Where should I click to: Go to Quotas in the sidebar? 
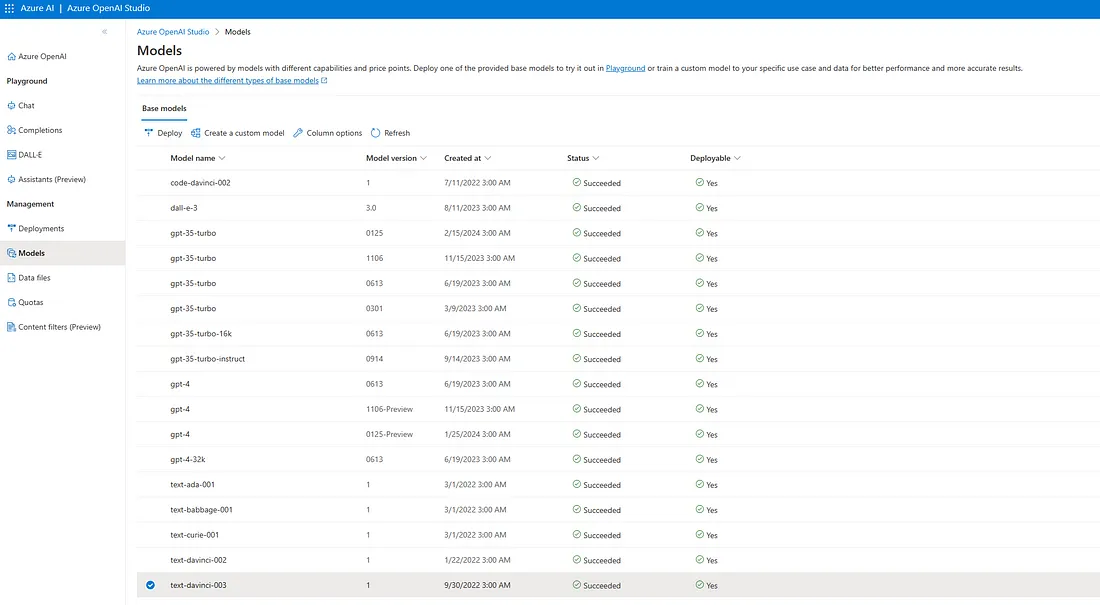(x=31, y=302)
